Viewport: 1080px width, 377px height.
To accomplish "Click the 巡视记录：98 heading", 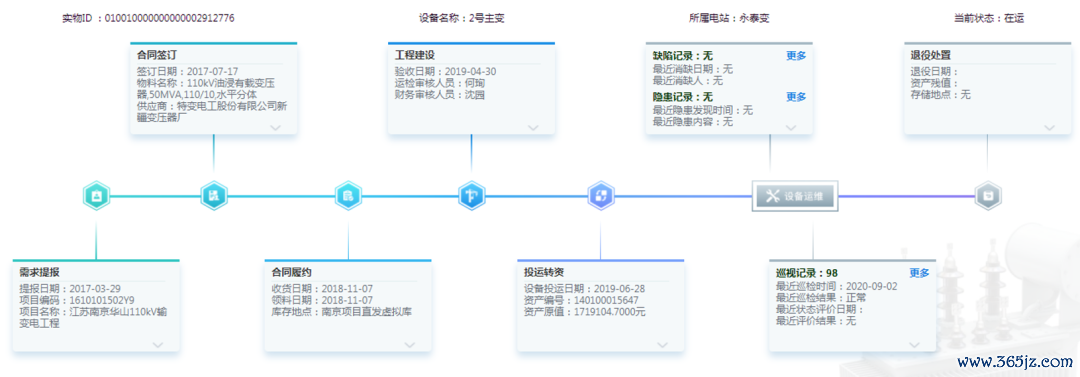I will coord(807,273).
